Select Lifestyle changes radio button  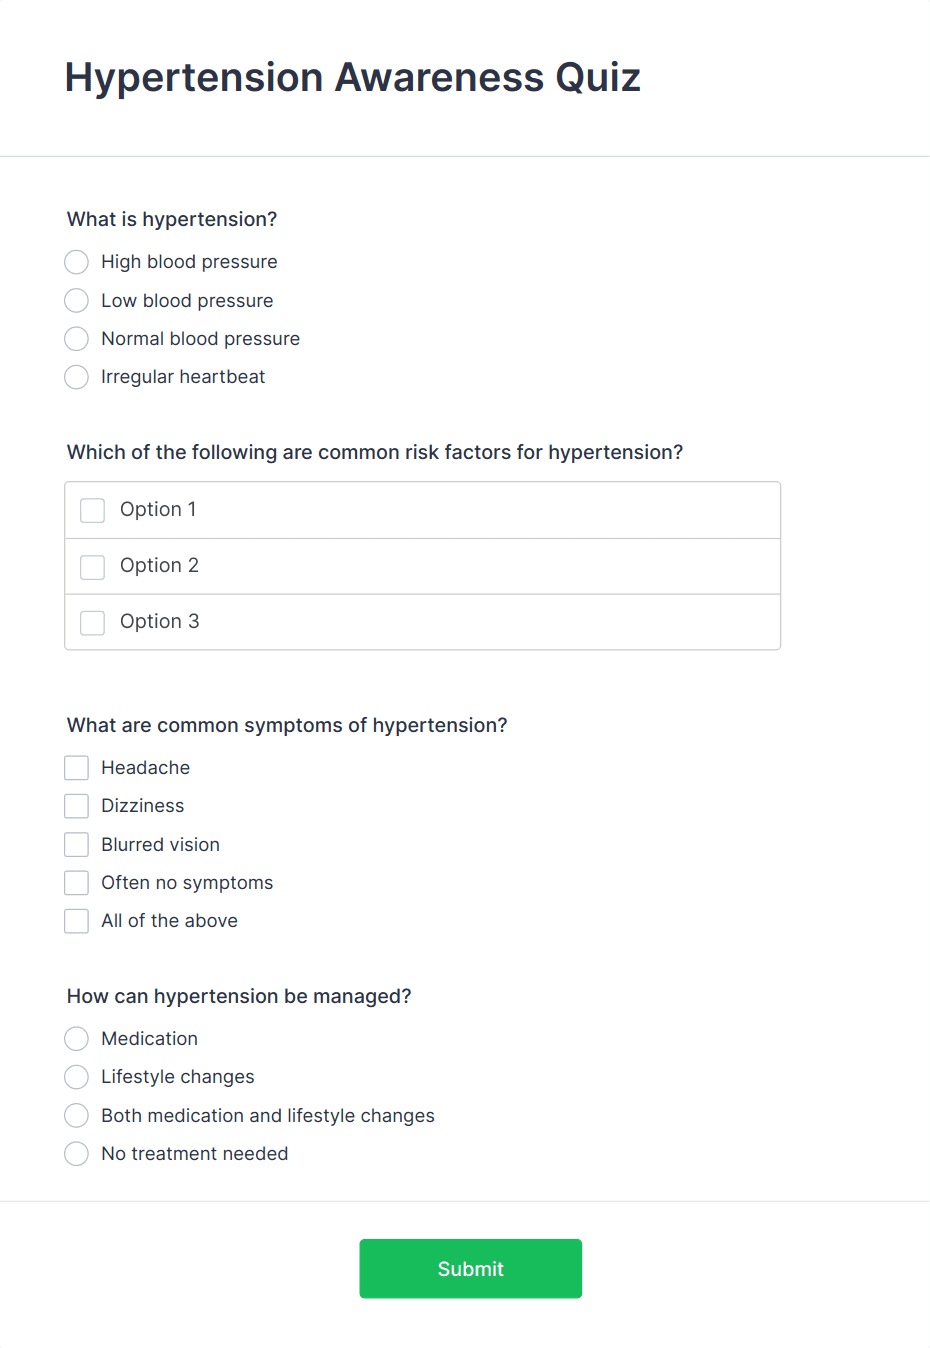tap(77, 1077)
